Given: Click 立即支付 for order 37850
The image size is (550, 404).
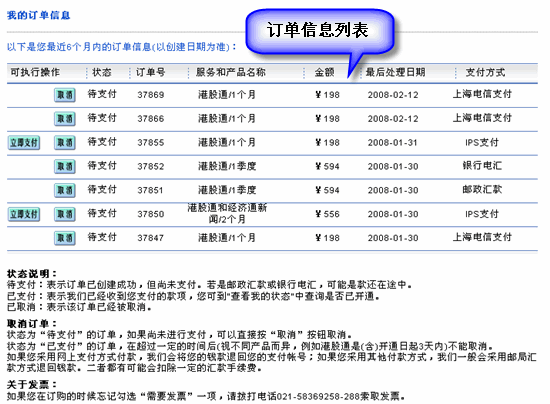Looking at the screenshot, I should pos(24,214).
